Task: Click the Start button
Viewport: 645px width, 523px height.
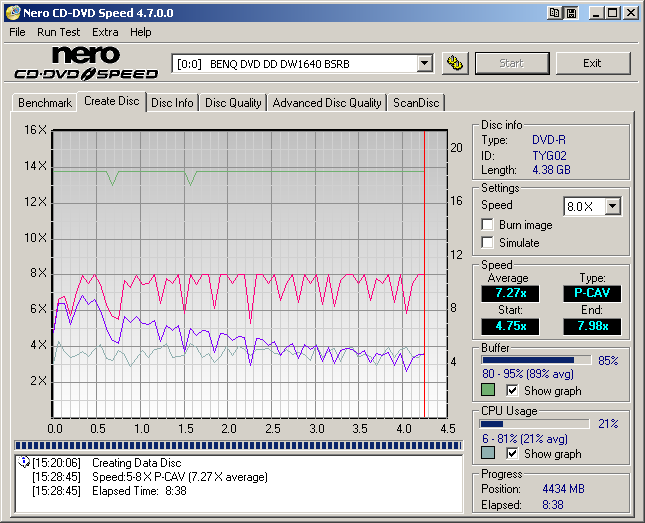Action: pyautogui.click(x=512, y=63)
